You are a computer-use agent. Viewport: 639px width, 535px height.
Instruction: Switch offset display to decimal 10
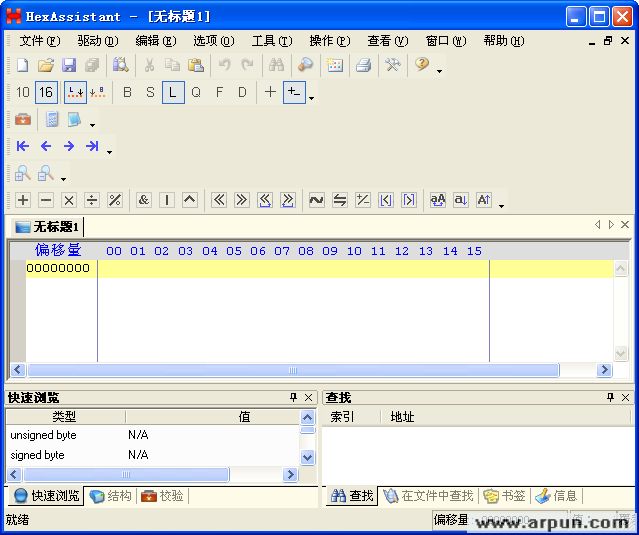[23, 92]
